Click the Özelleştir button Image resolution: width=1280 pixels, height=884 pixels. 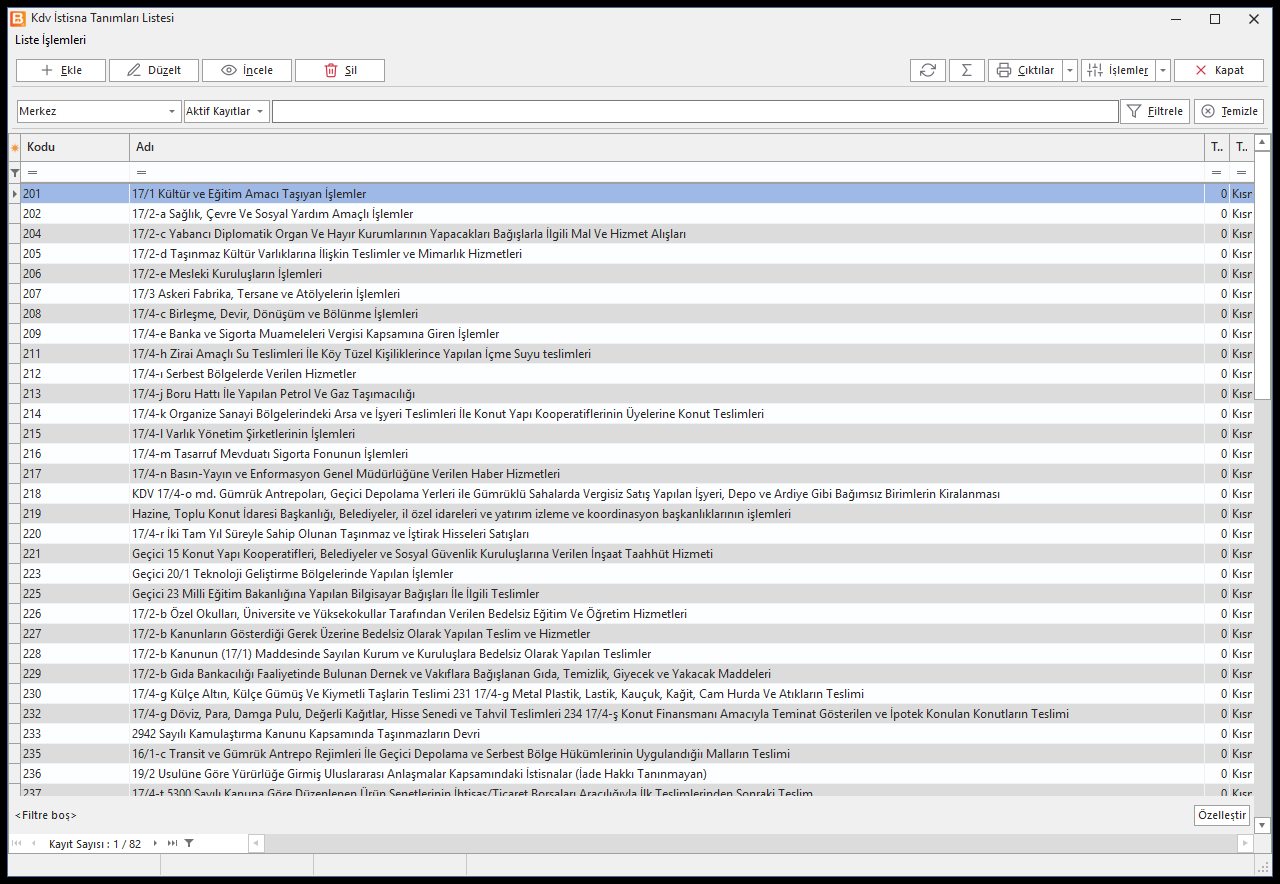[1222, 815]
